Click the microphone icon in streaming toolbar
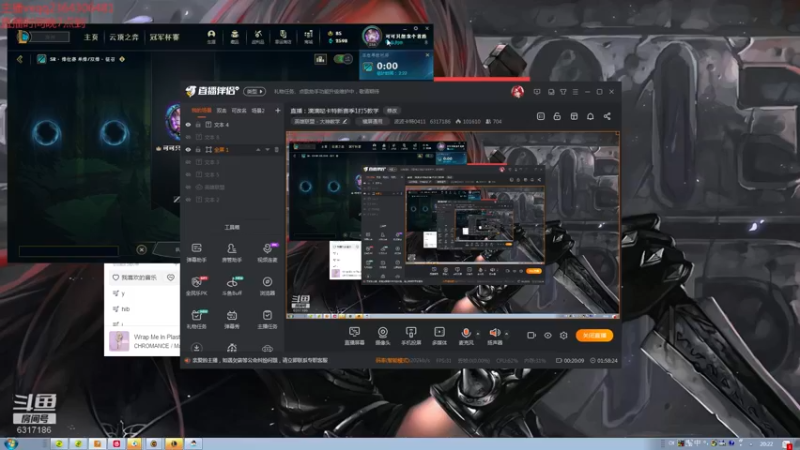The image size is (800, 450). [466, 333]
